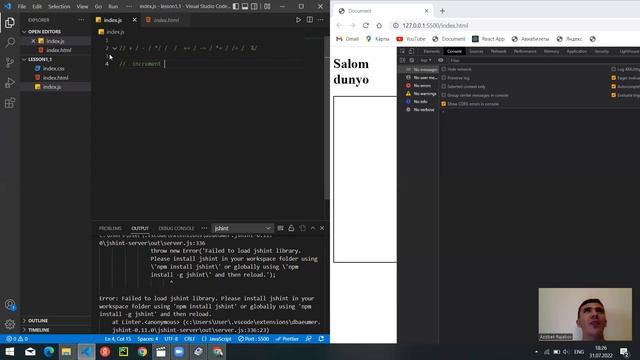Click the Run Code play icon in editor
640x360 pixels.
(x=298, y=20)
